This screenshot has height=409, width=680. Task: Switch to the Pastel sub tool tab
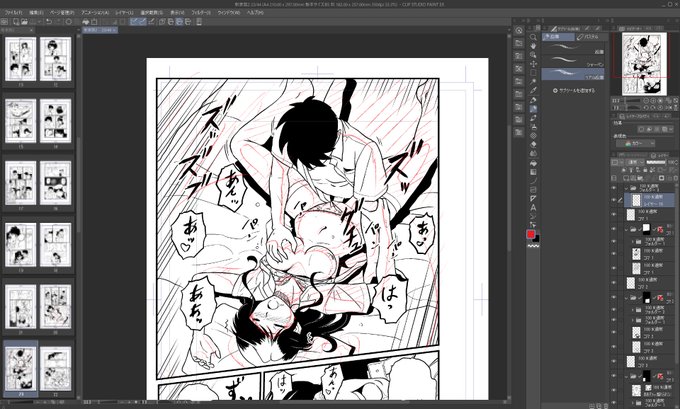tap(590, 37)
